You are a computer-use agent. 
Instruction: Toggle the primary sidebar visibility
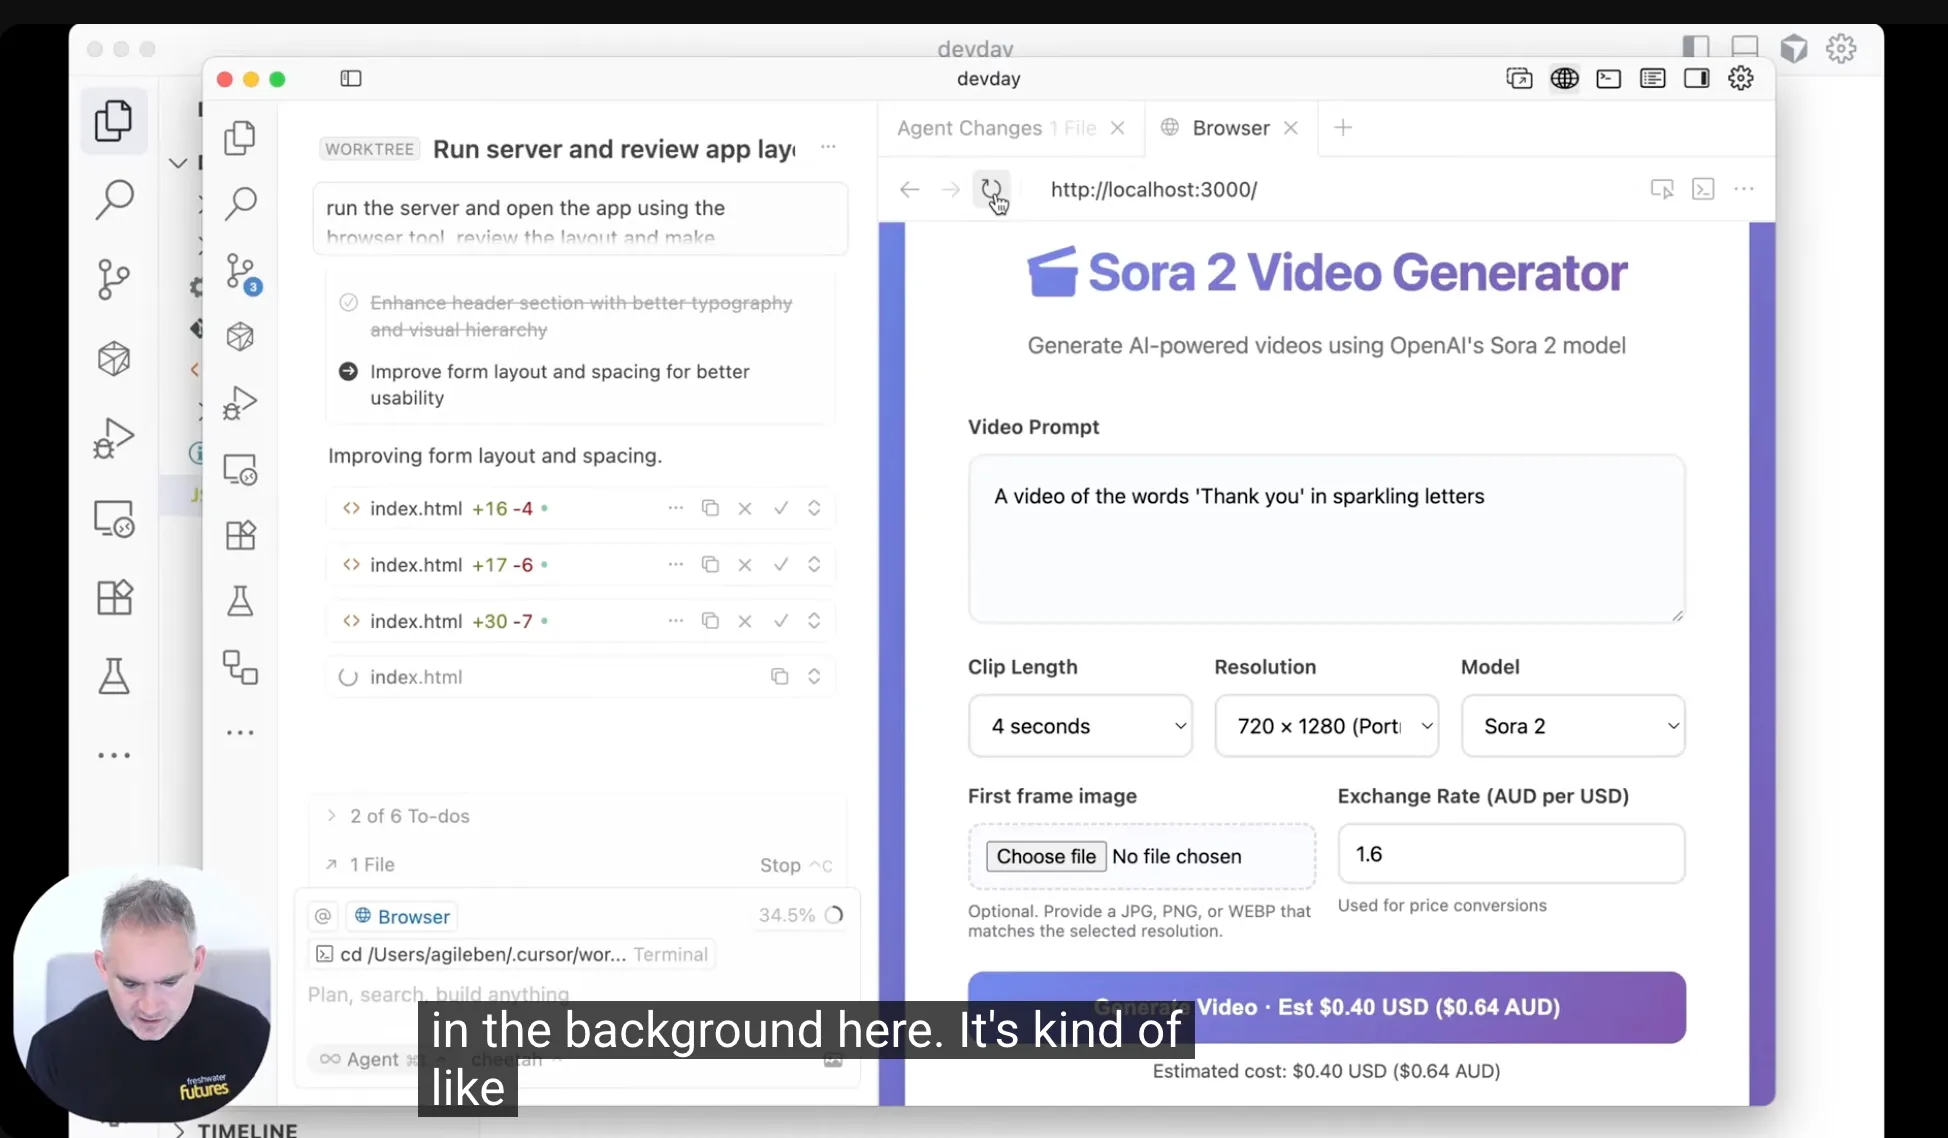(350, 79)
